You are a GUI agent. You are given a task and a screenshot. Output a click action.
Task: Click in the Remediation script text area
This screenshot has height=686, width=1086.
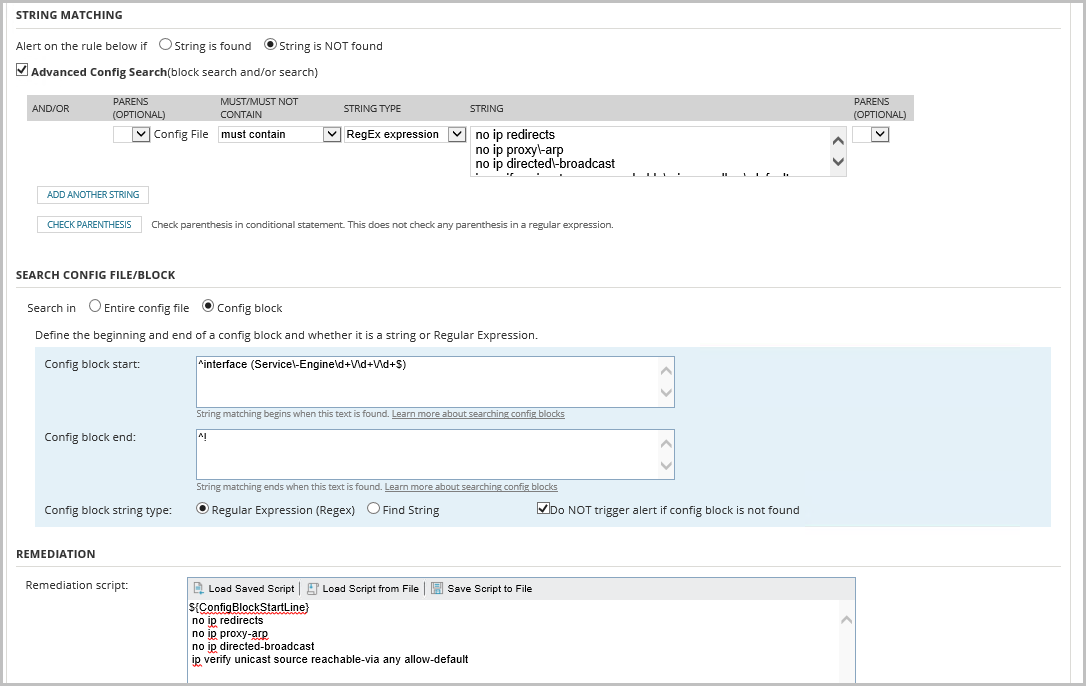coord(513,641)
